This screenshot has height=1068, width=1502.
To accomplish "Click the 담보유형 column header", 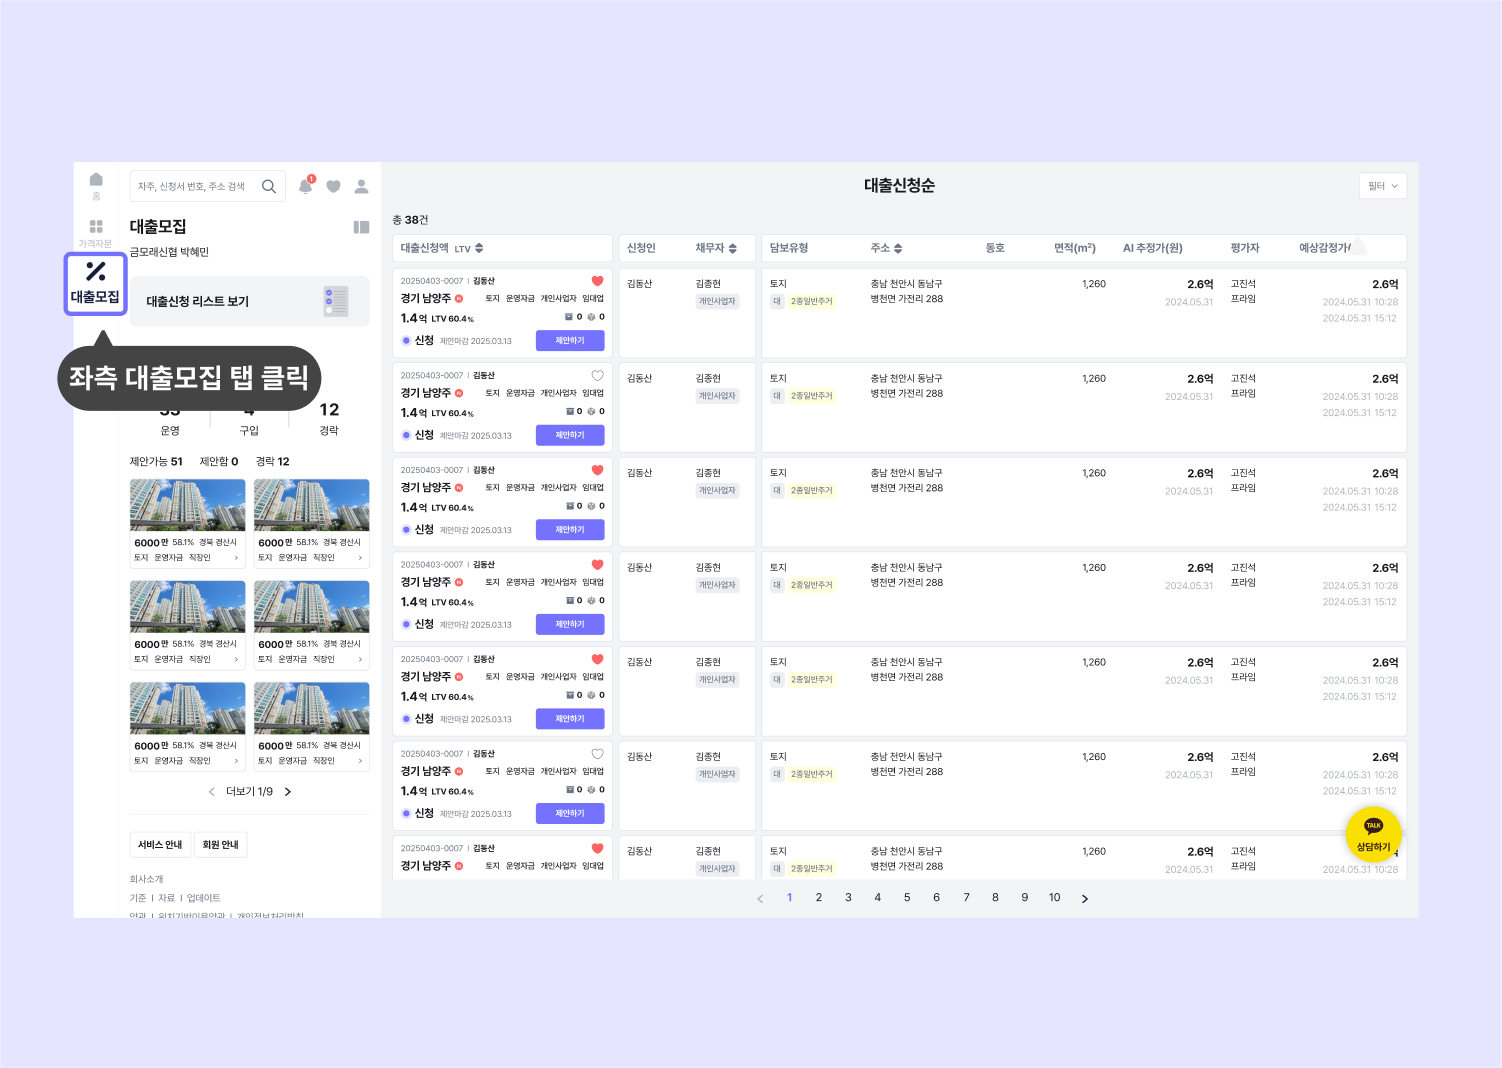I will [789, 248].
